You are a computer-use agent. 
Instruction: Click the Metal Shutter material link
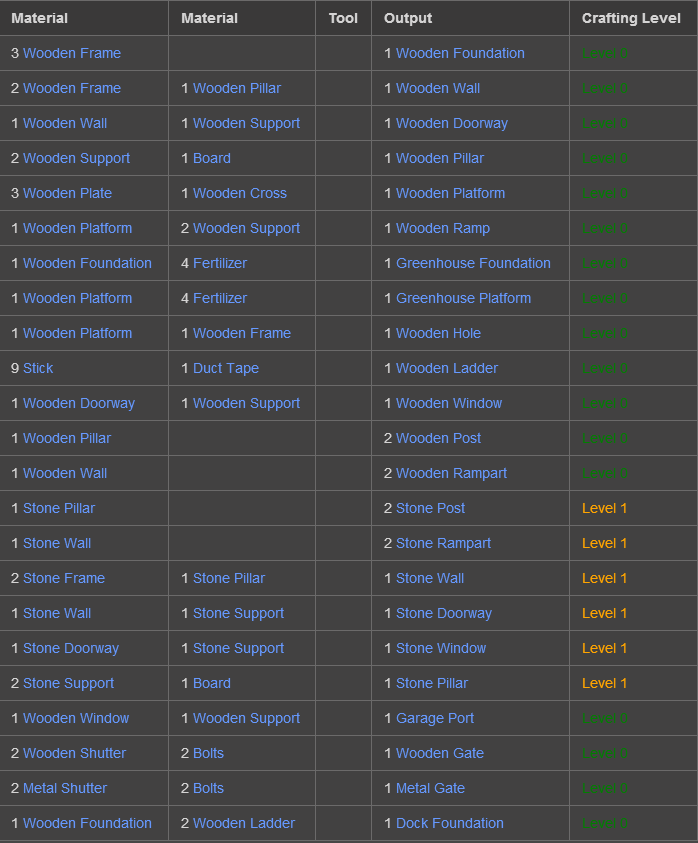(65, 788)
